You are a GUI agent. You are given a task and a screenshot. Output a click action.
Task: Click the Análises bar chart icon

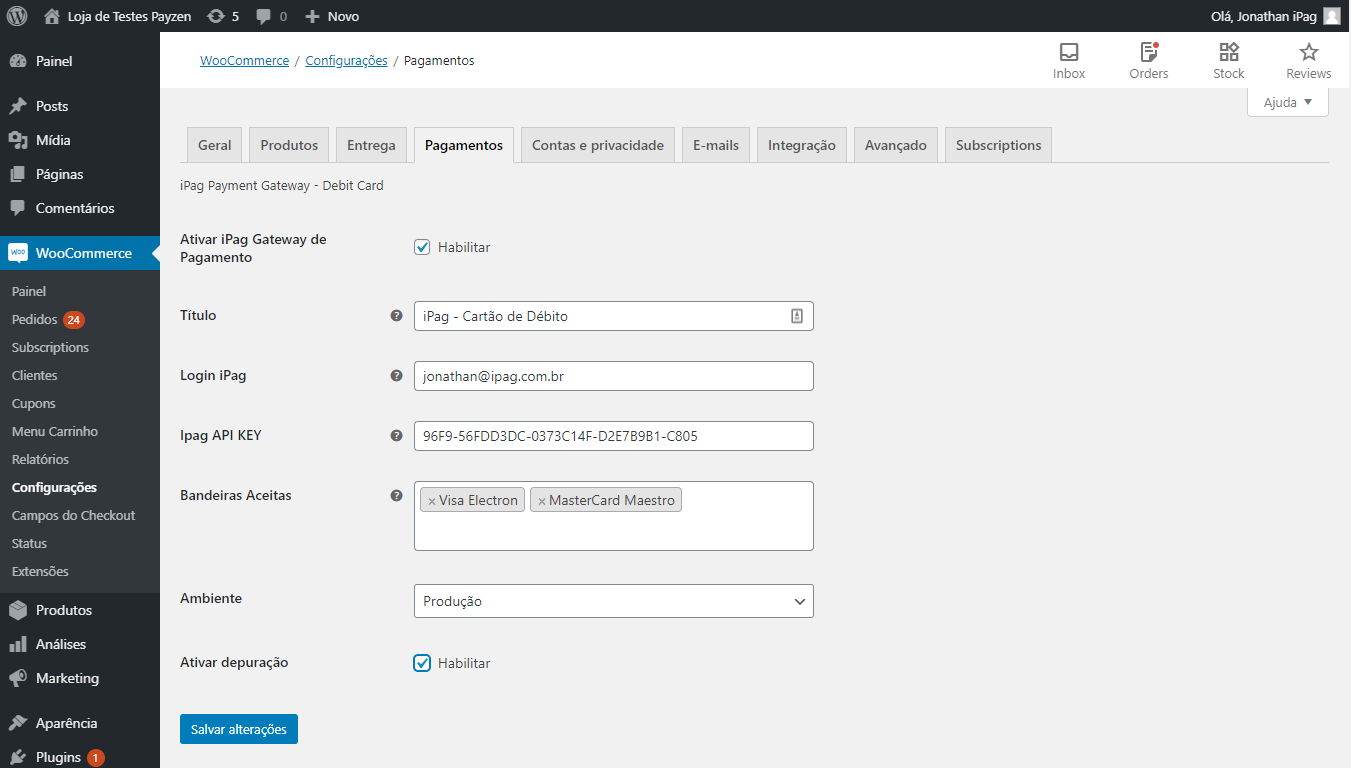point(18,644)
